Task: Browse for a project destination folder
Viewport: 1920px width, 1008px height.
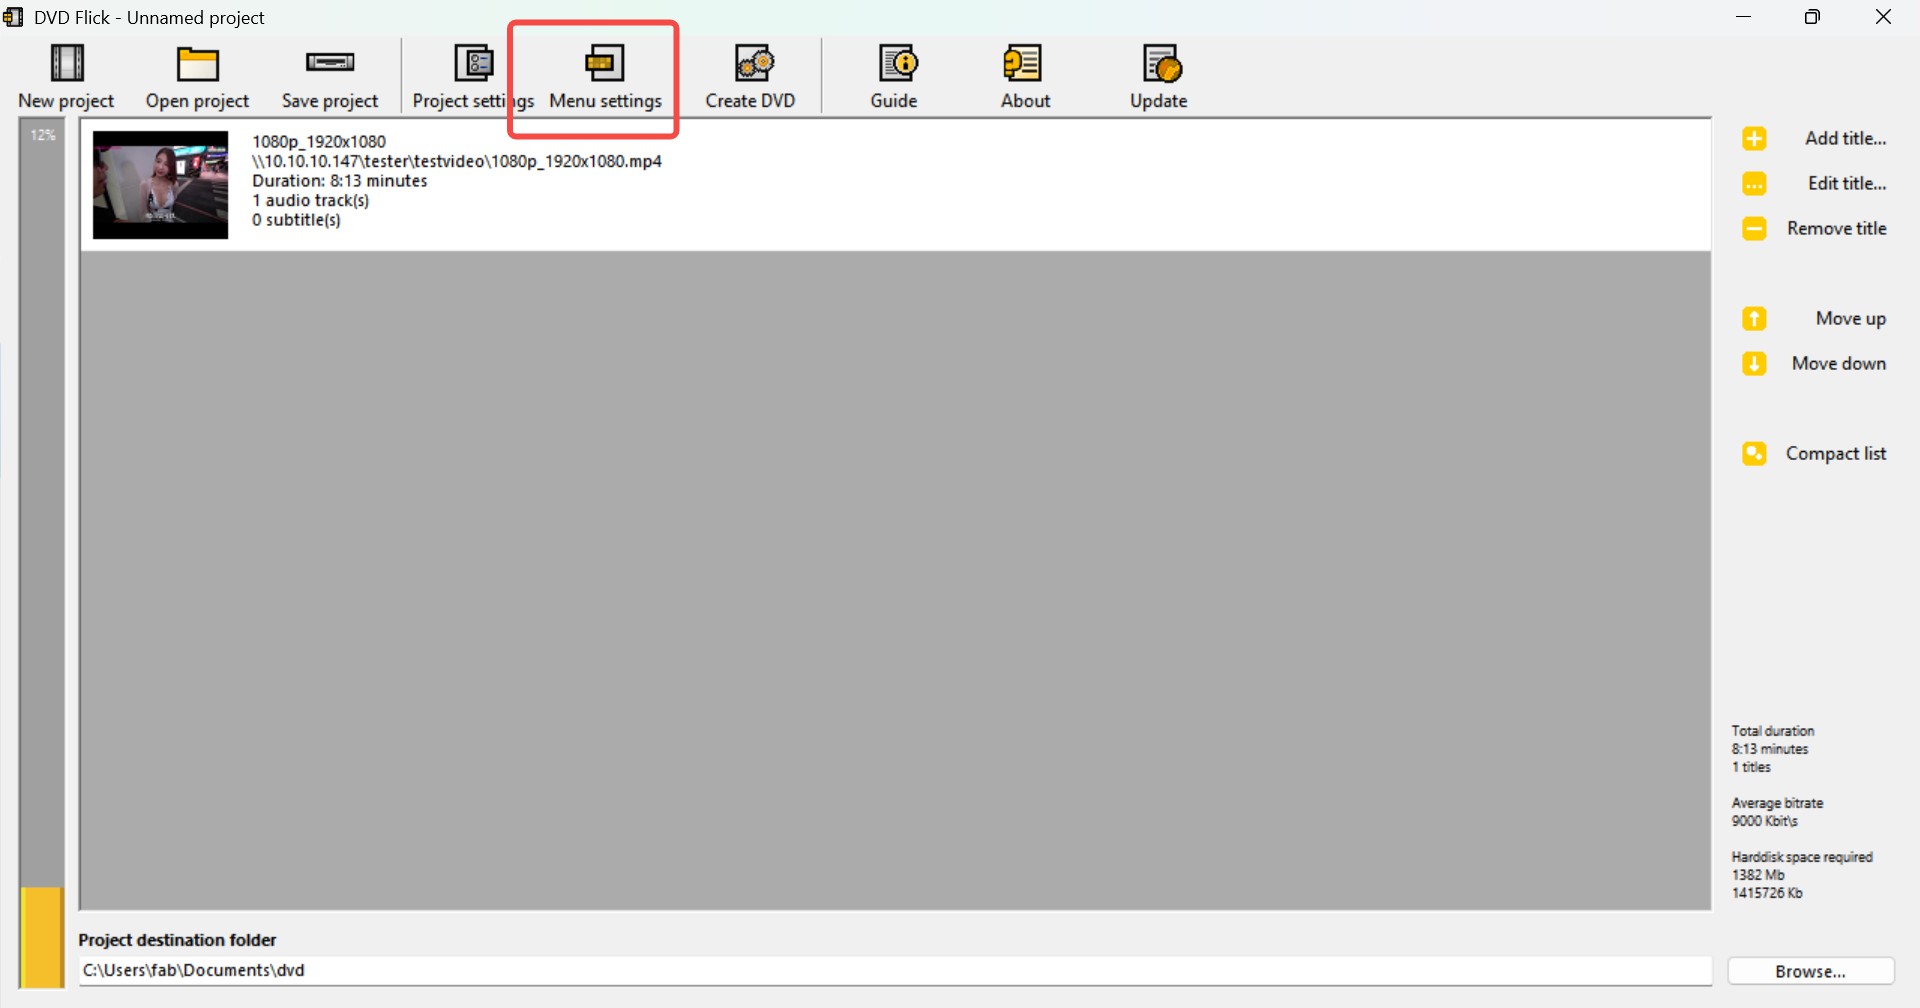Action: pyautogui.click(x=1809, y=970)
